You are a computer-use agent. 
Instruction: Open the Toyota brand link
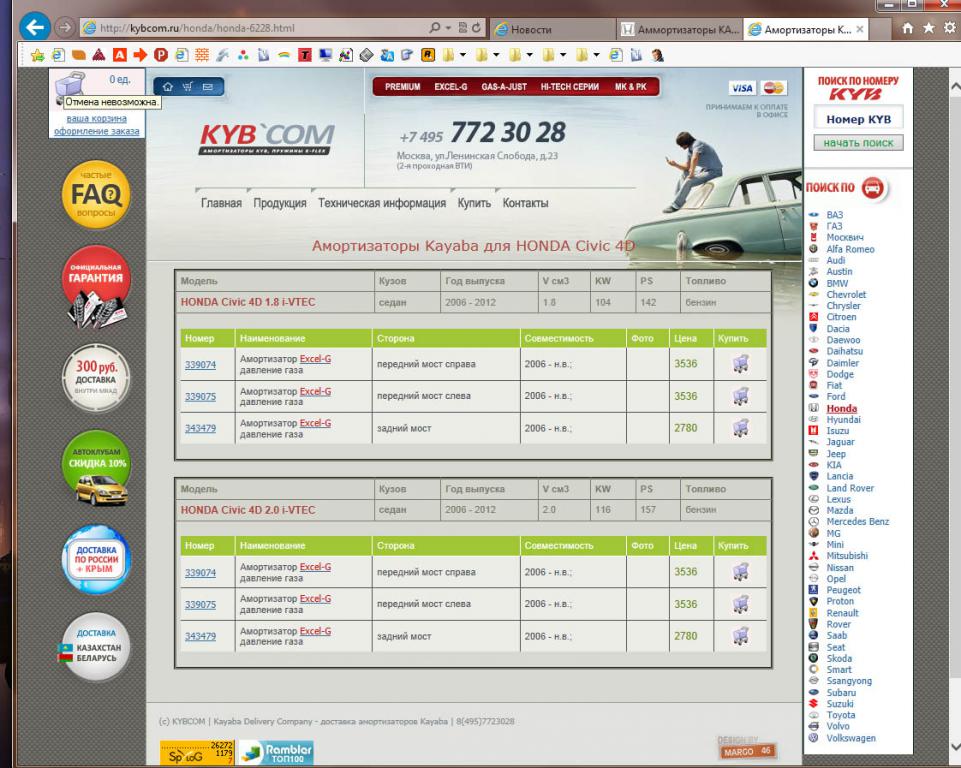click(x=840, y=715)
